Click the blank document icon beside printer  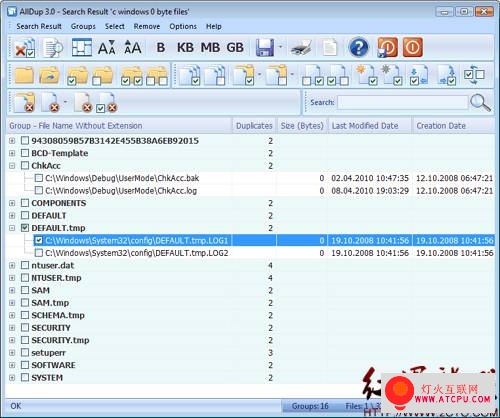click(329, 48)
